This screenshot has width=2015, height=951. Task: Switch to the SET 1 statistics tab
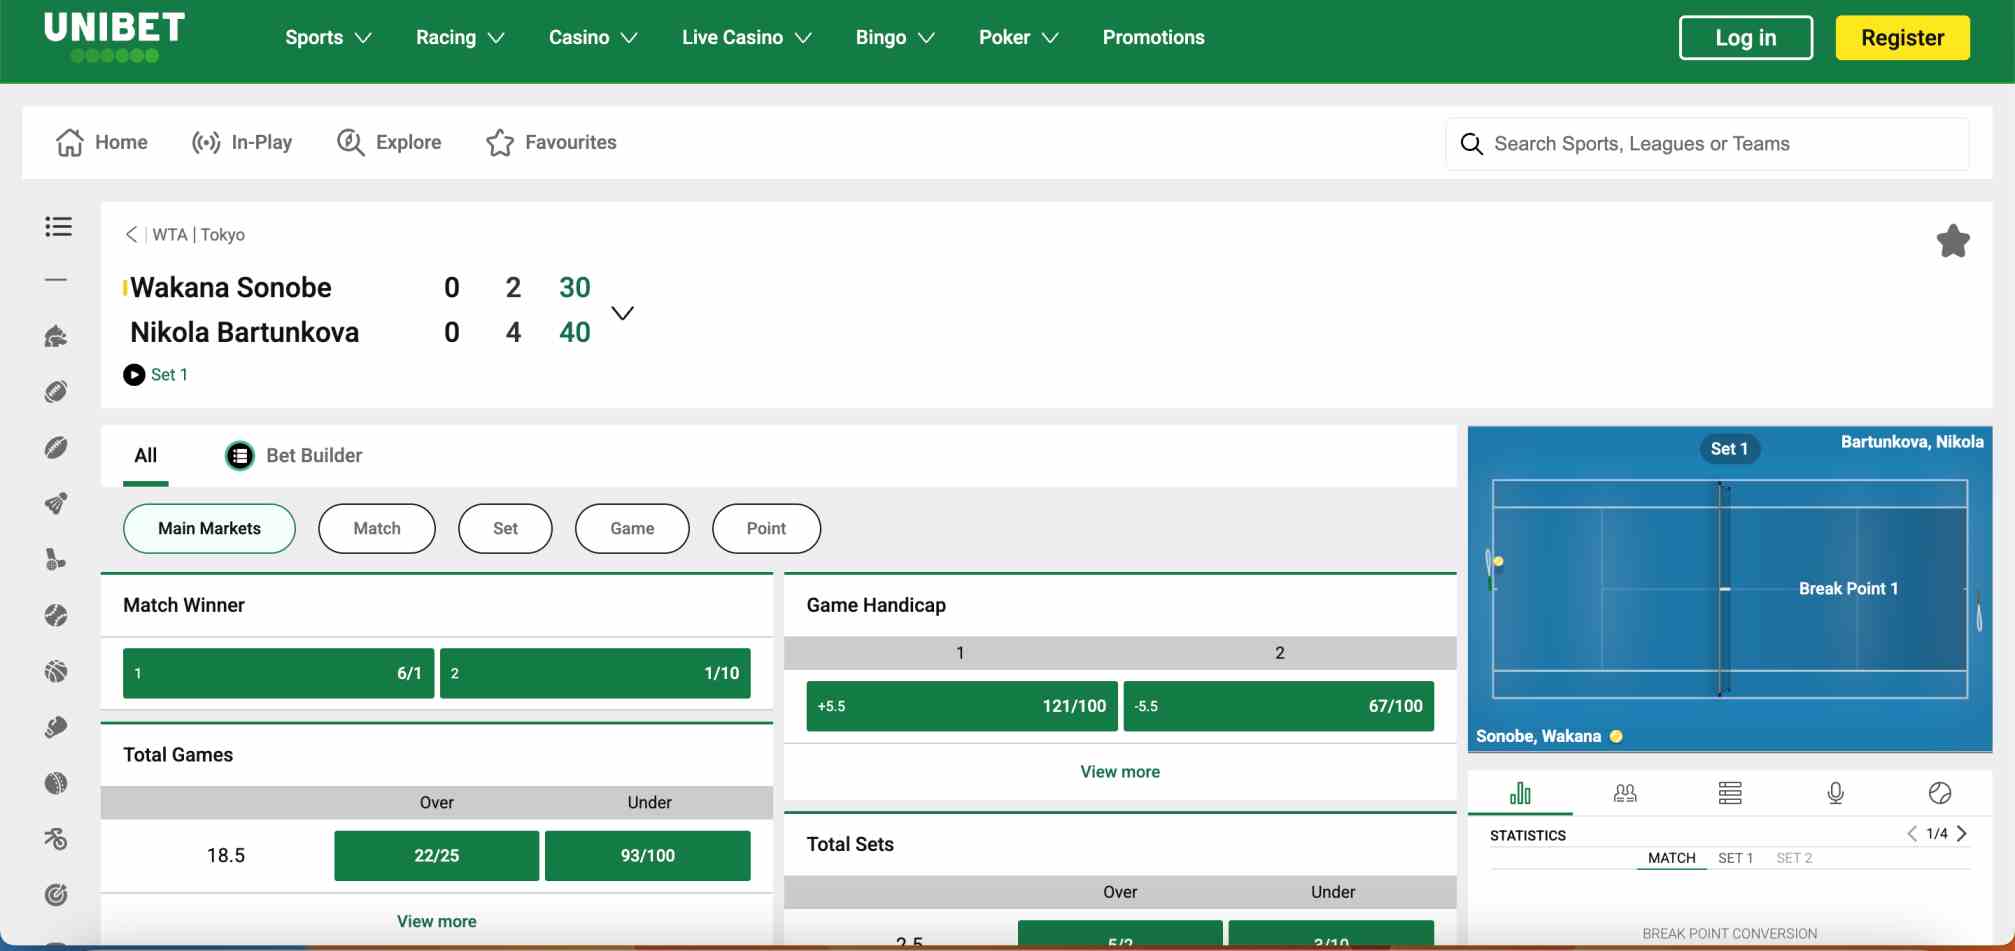coord(1736,857)
